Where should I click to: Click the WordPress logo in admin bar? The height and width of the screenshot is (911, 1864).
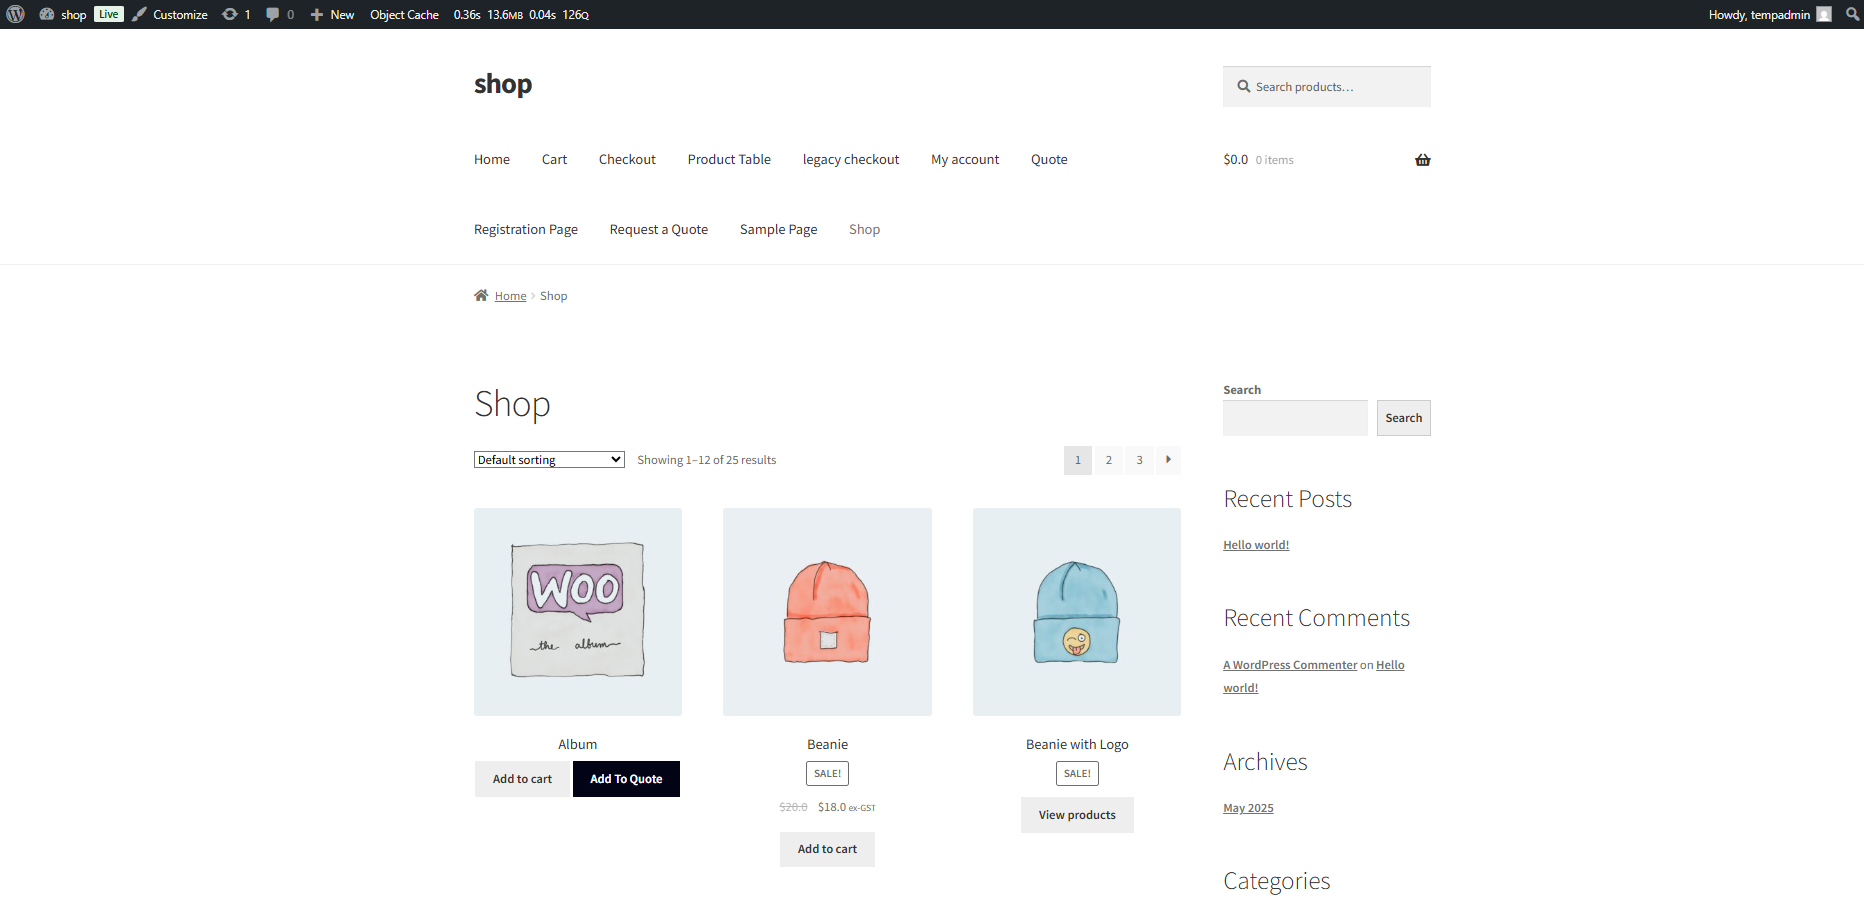tap(16, 14)
